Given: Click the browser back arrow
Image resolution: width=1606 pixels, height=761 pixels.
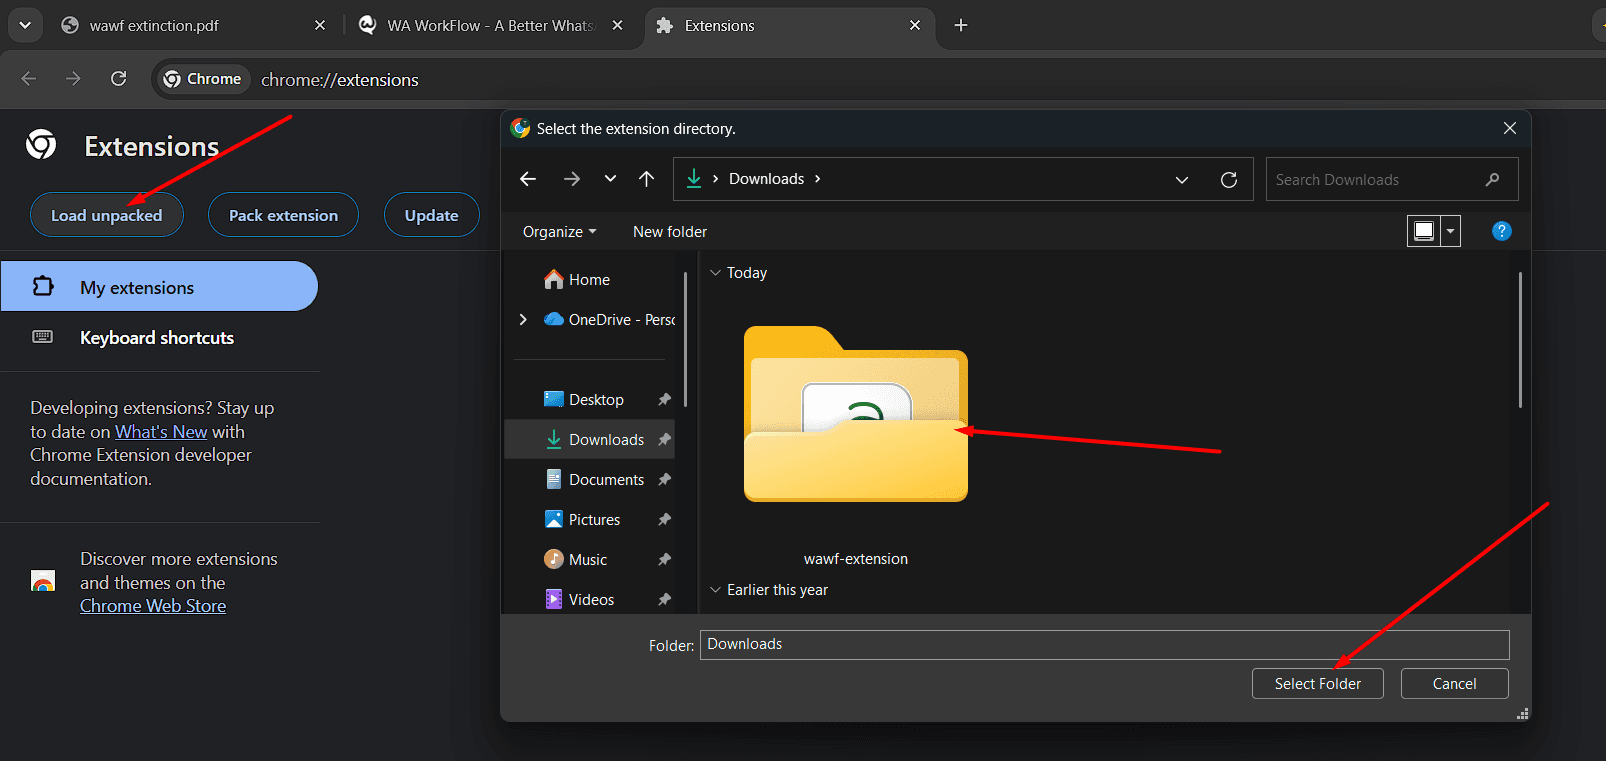Looking at the screenshot, I should [29, 79].
